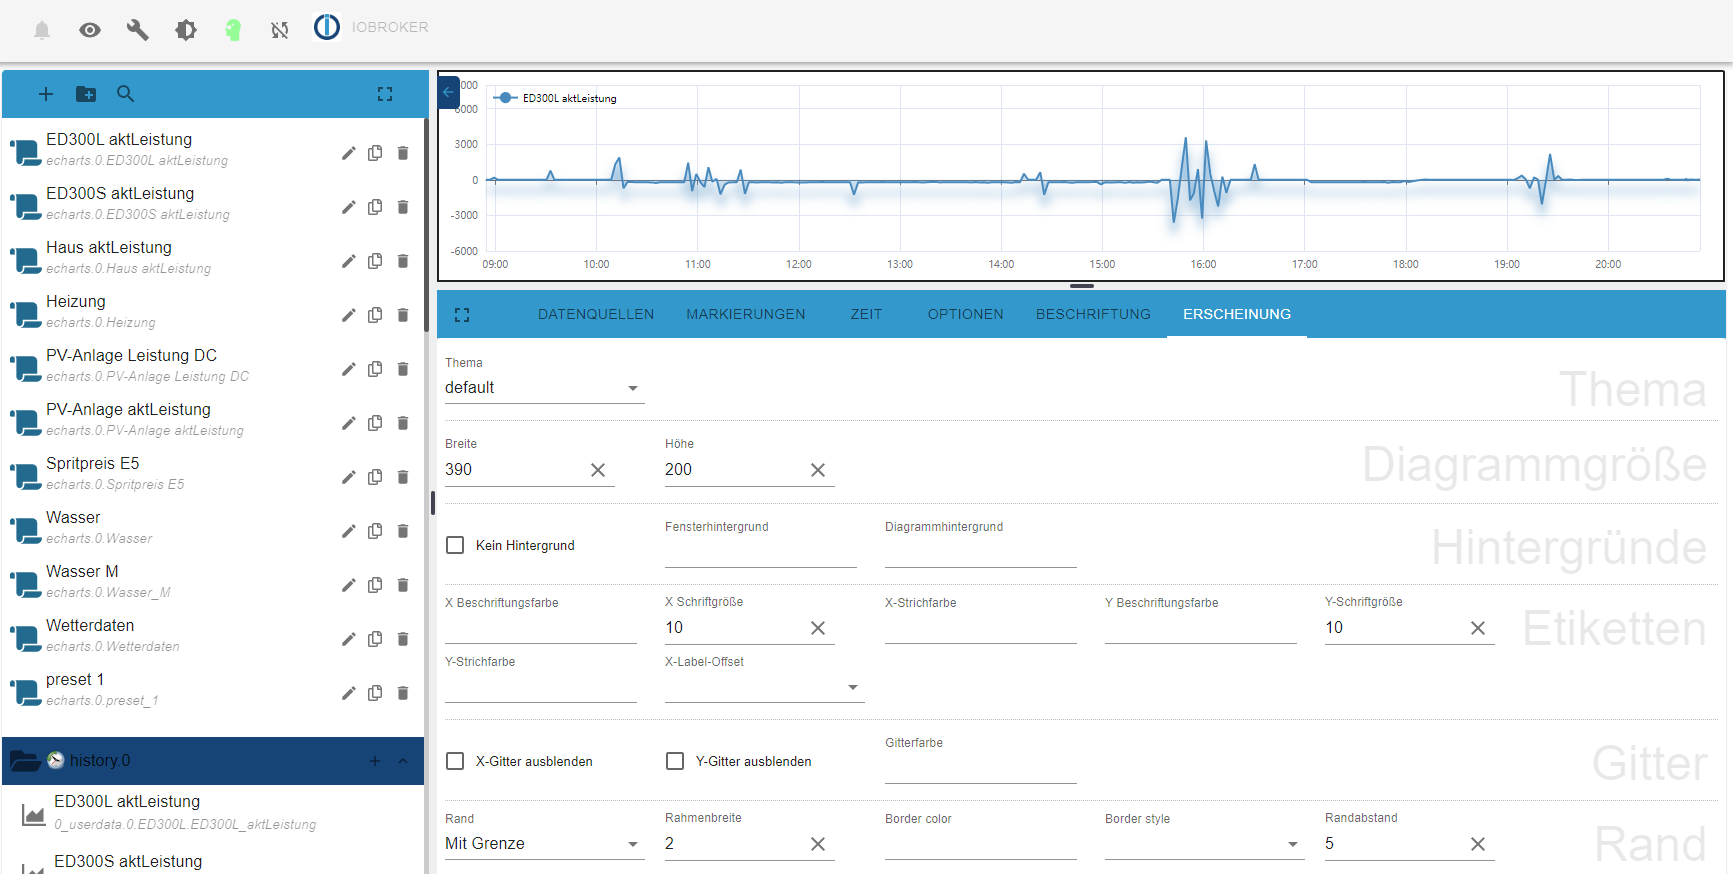This screenshot has width=1733, height=874.
Task: Collapse the history.0 folder
Action: 403,761
